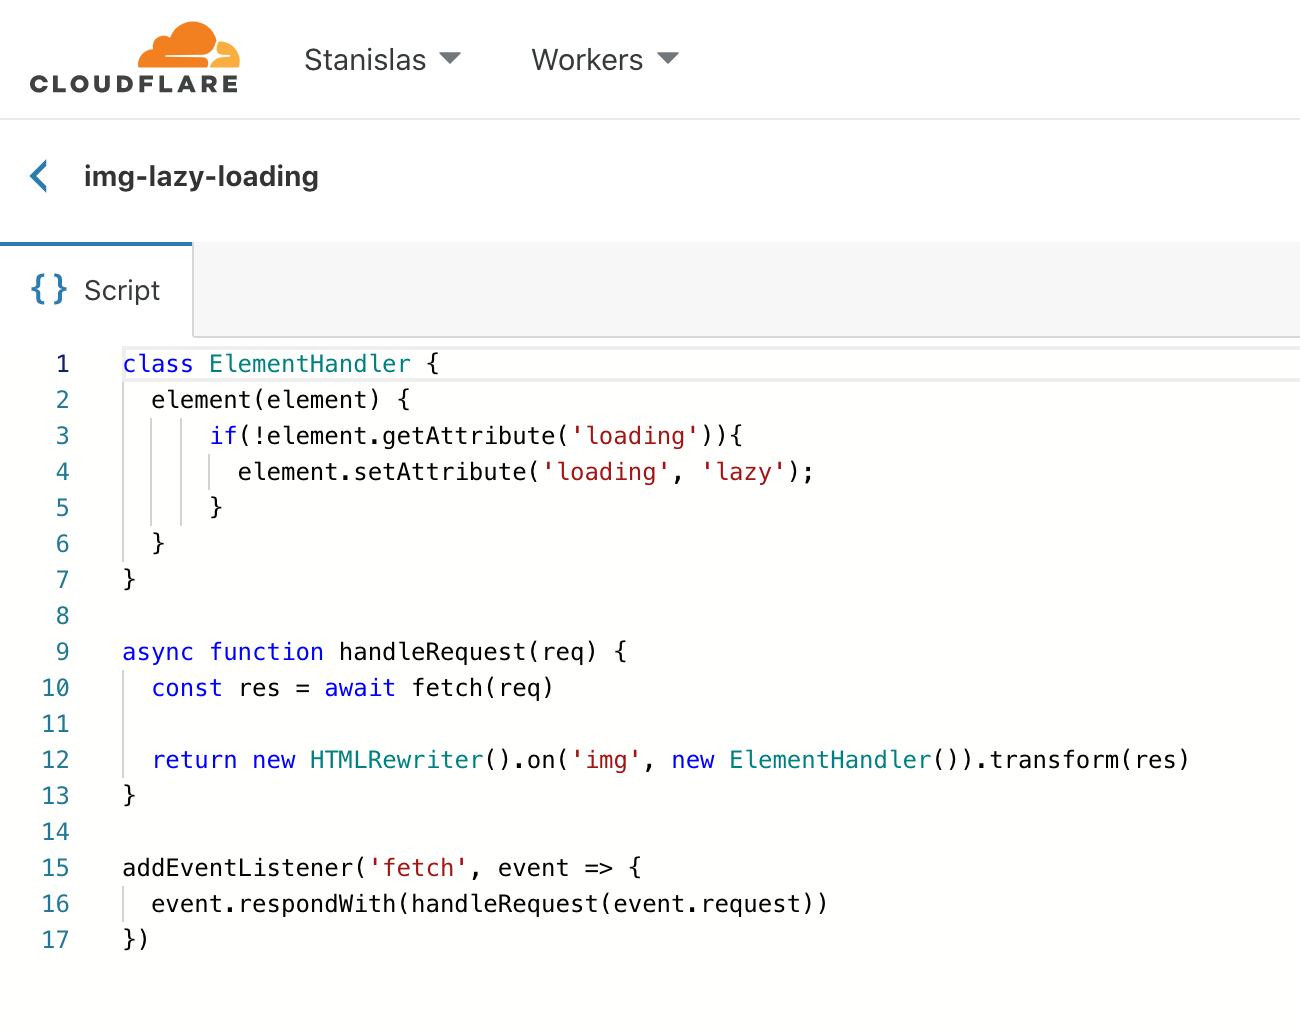Click the const res = await fetch line
The height and width of the screenshot is (1030, 1300).
coord(352,688)
